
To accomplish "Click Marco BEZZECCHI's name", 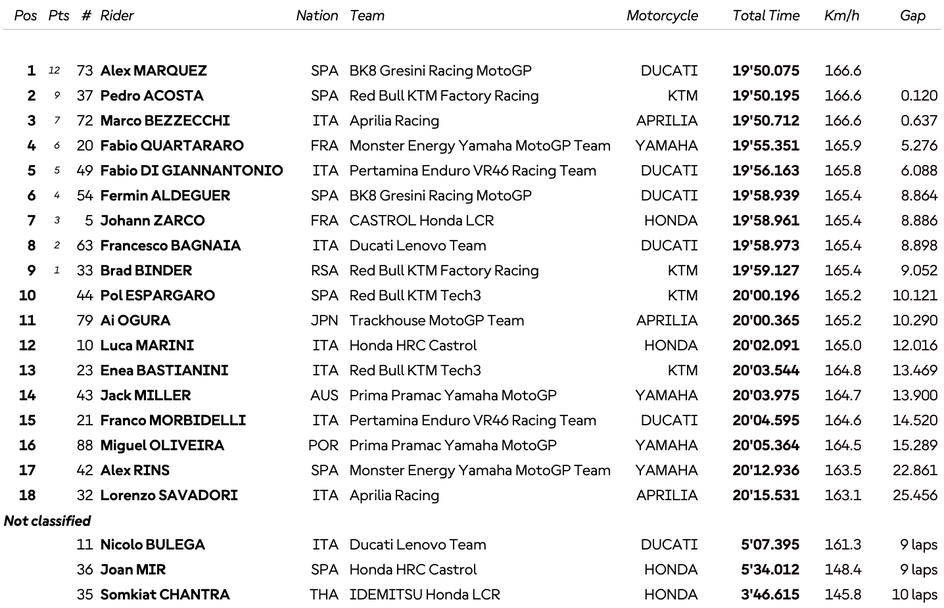I will pos(165,121).
